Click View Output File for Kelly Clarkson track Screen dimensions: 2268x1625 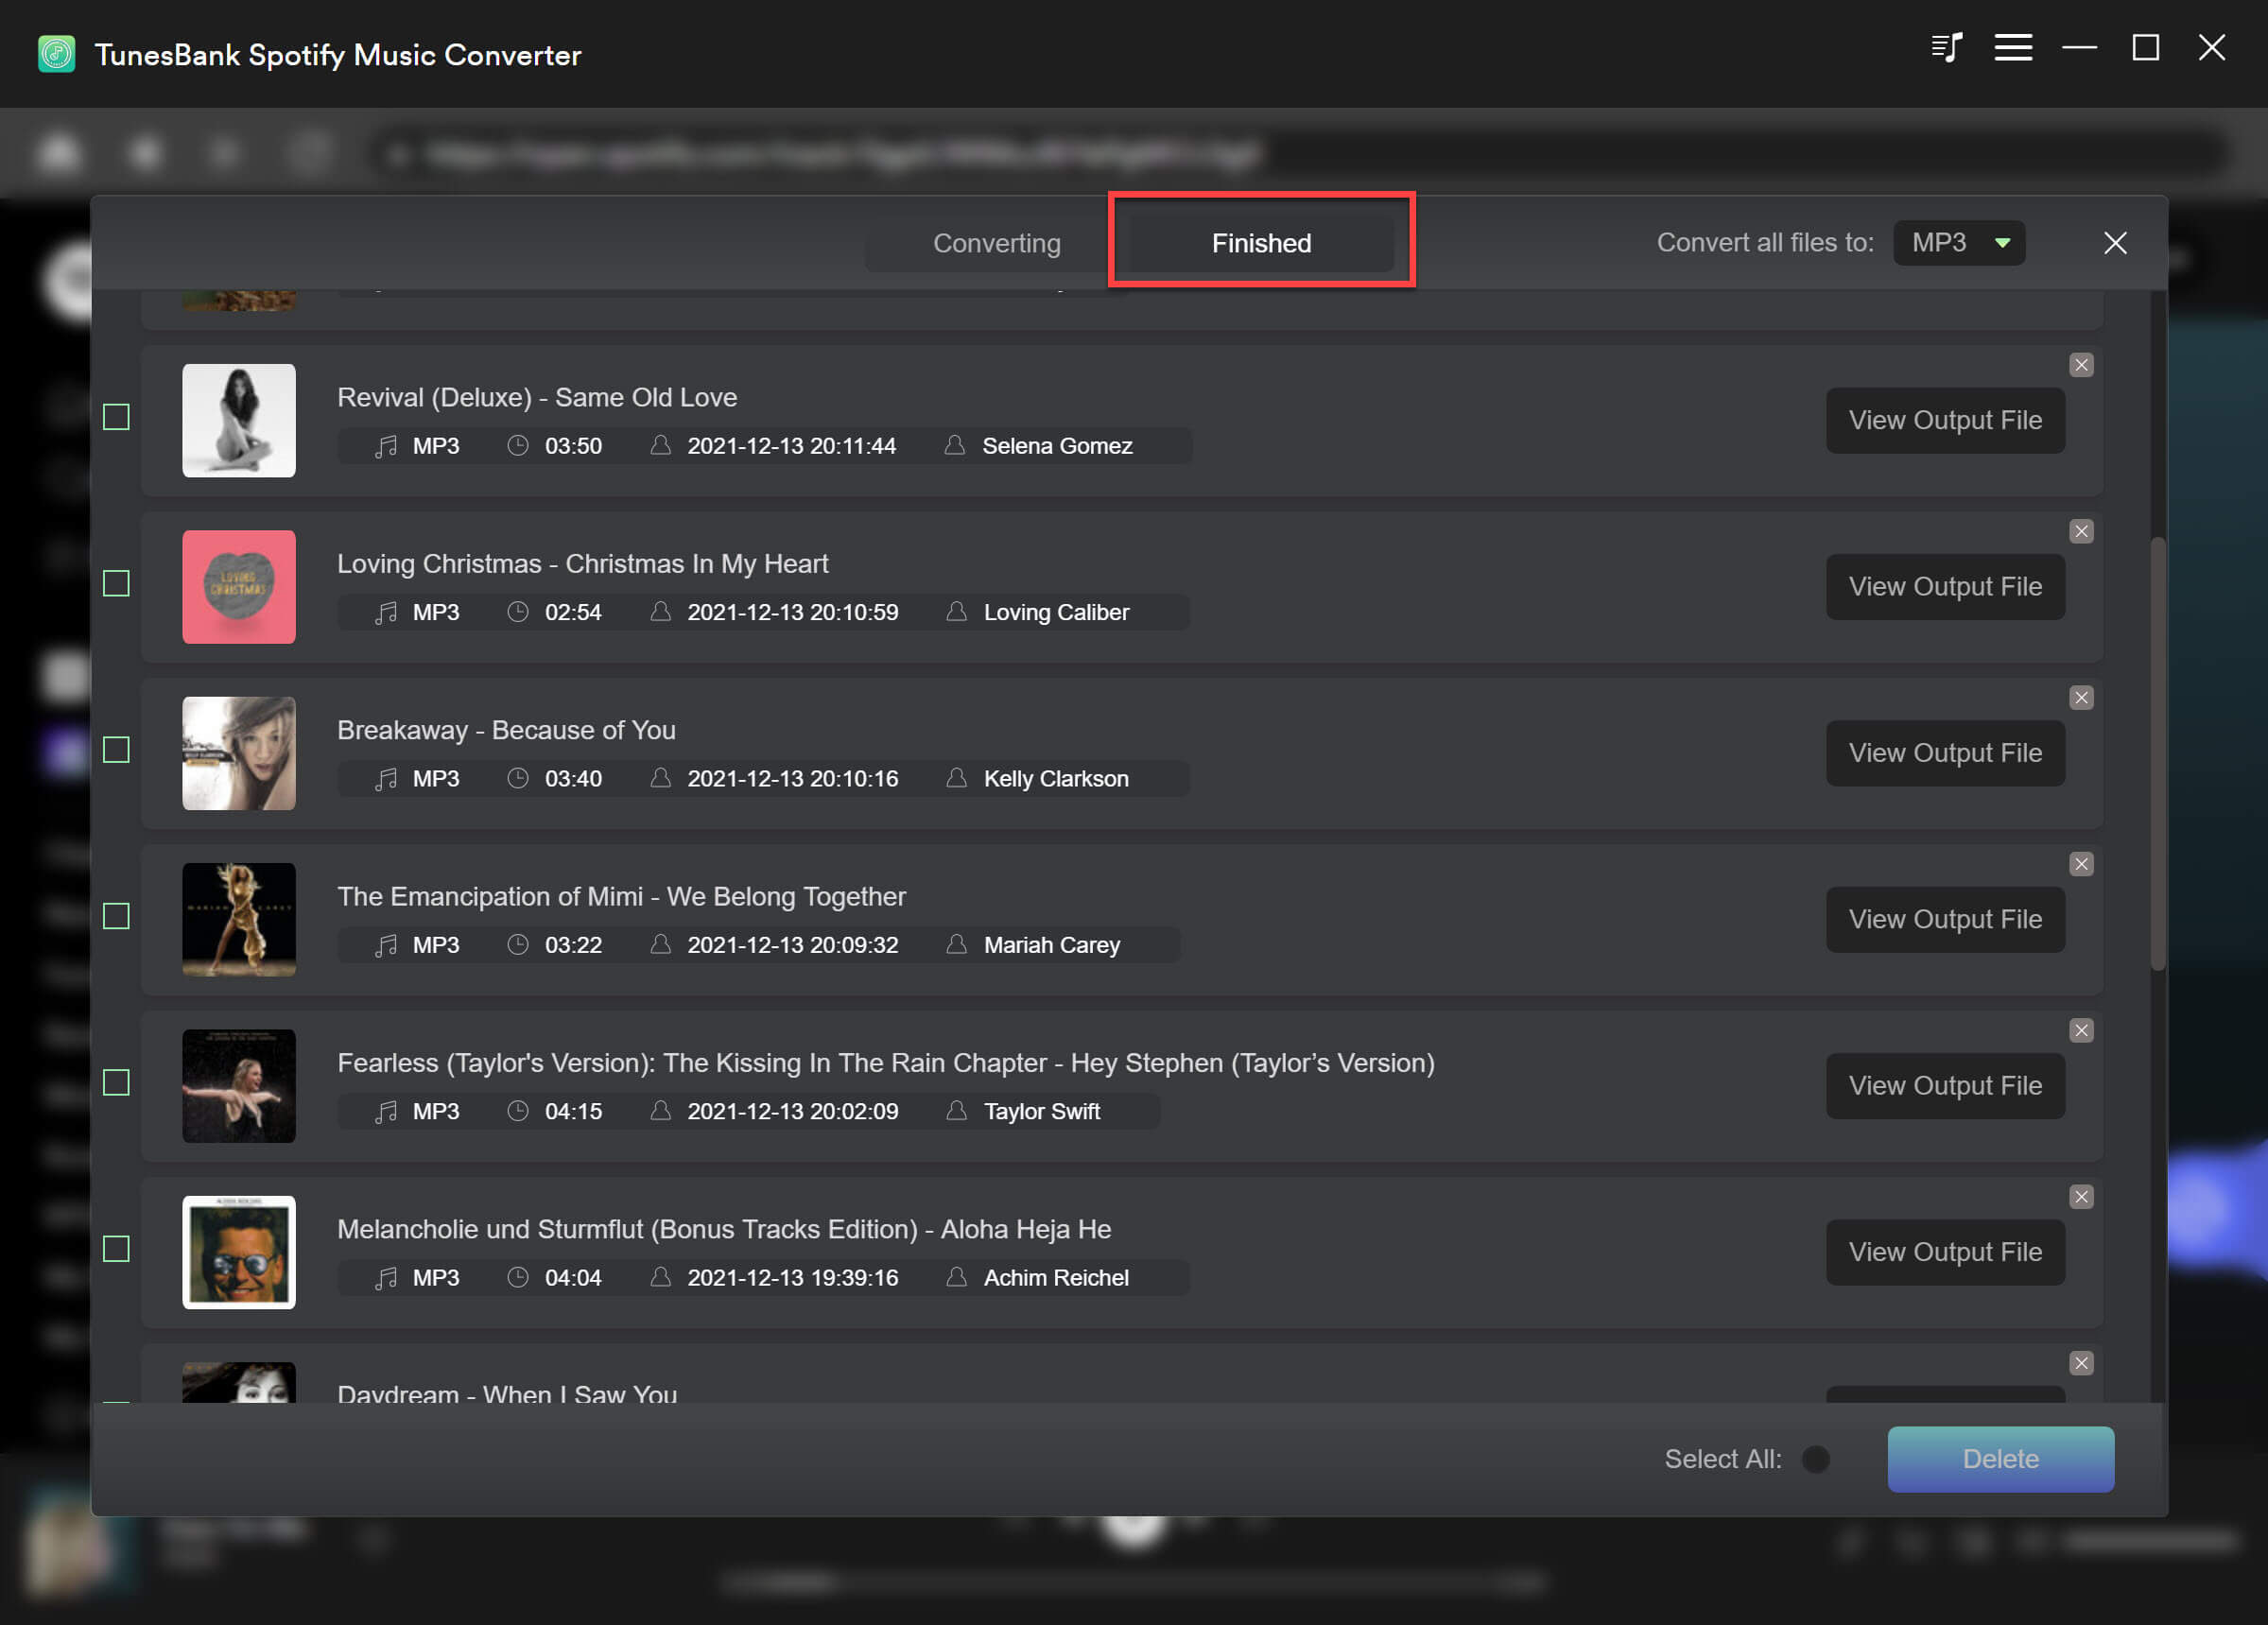[x=1945, y=752]
